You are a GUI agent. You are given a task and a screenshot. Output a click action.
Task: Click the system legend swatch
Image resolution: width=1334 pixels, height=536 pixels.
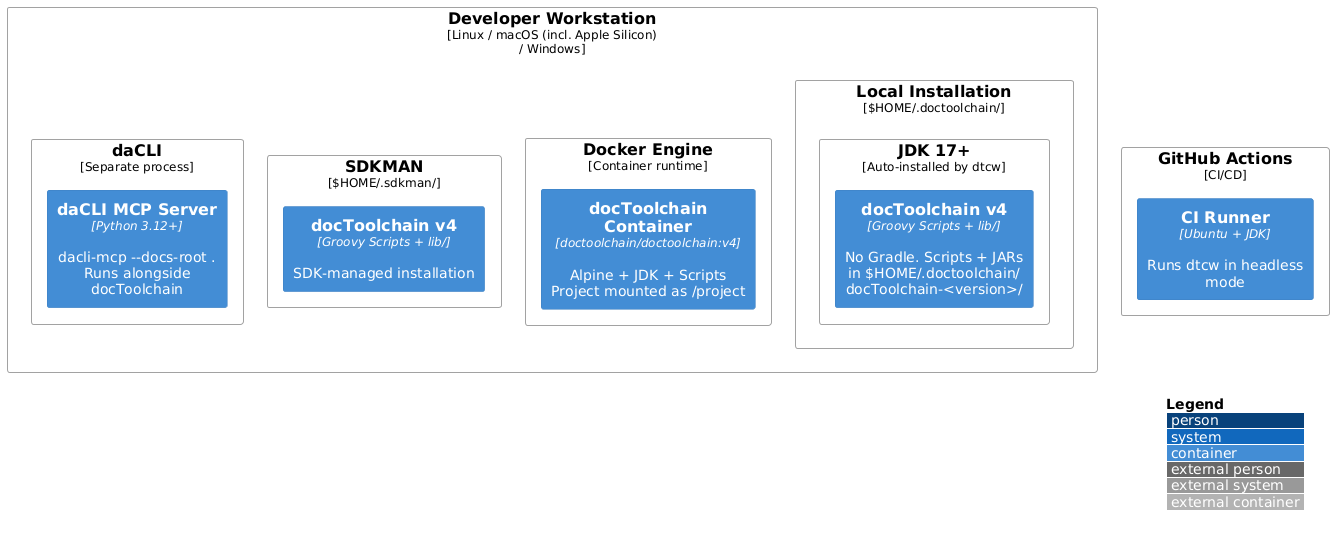[x=1235, y=437]
